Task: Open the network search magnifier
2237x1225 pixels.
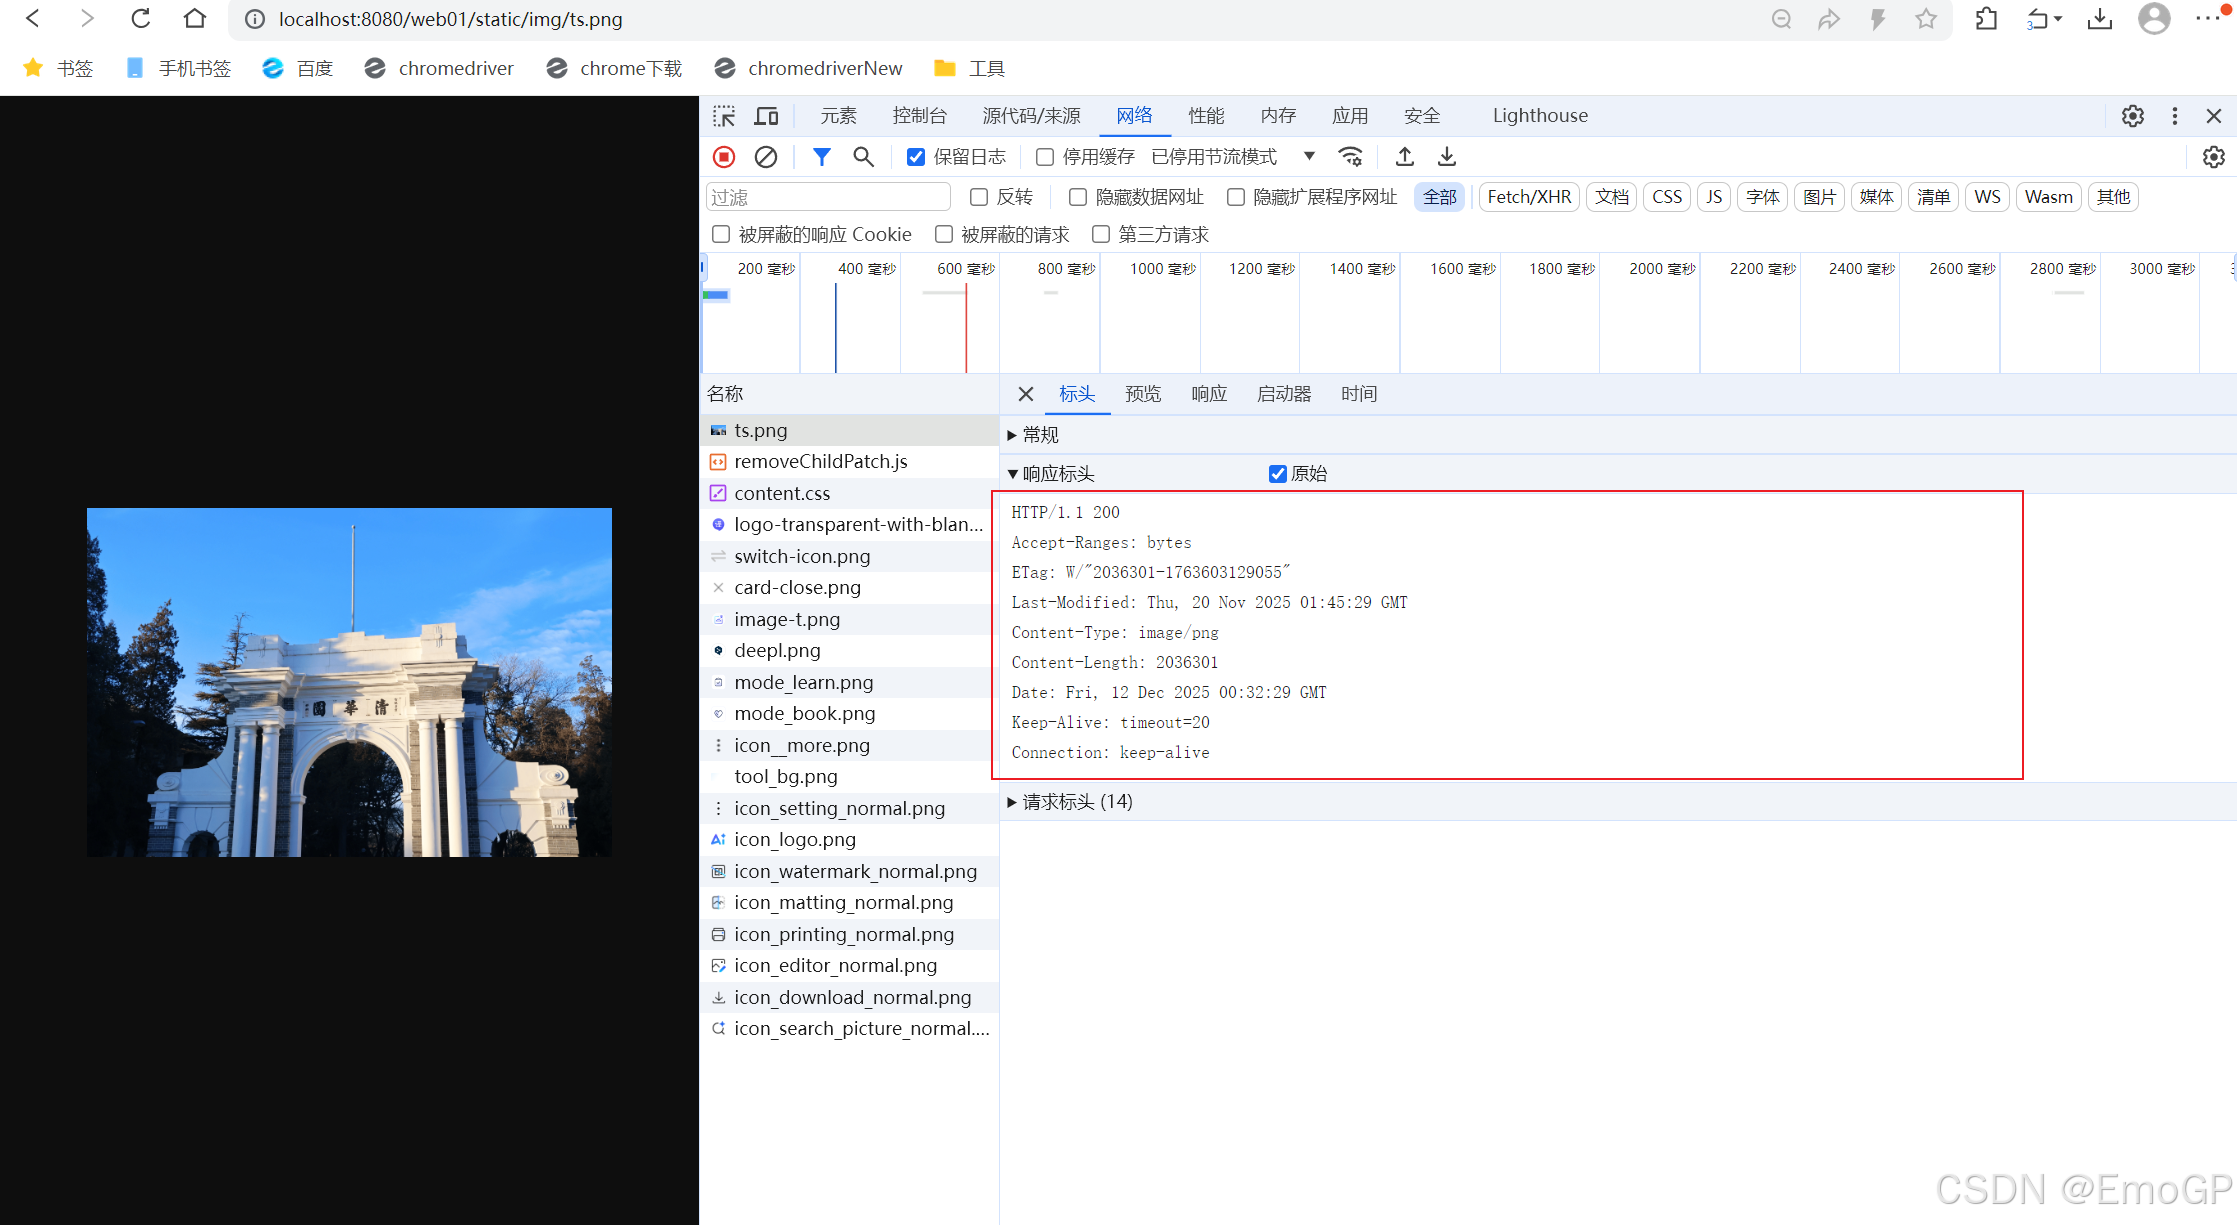Action: coord(863,157)
